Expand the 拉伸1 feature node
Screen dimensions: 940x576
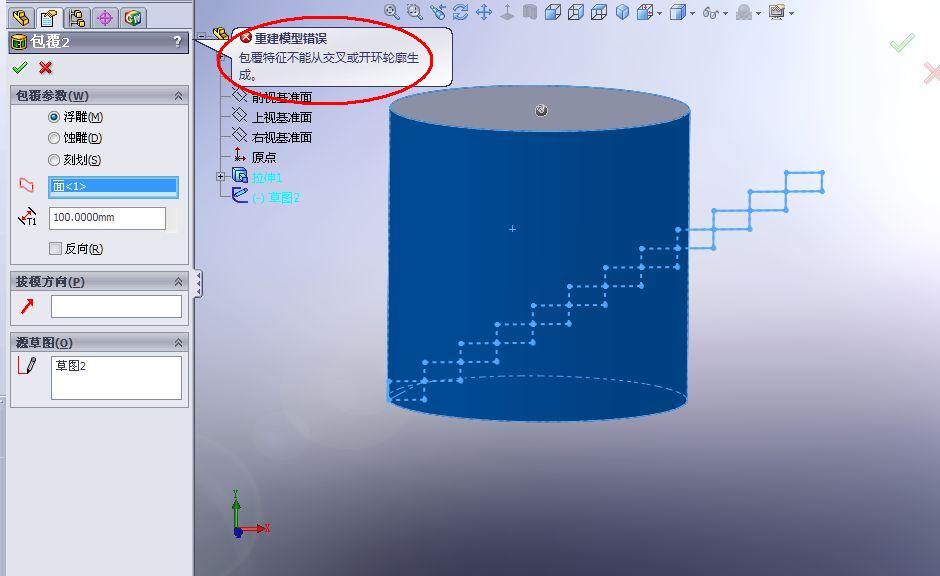(220, 176)
